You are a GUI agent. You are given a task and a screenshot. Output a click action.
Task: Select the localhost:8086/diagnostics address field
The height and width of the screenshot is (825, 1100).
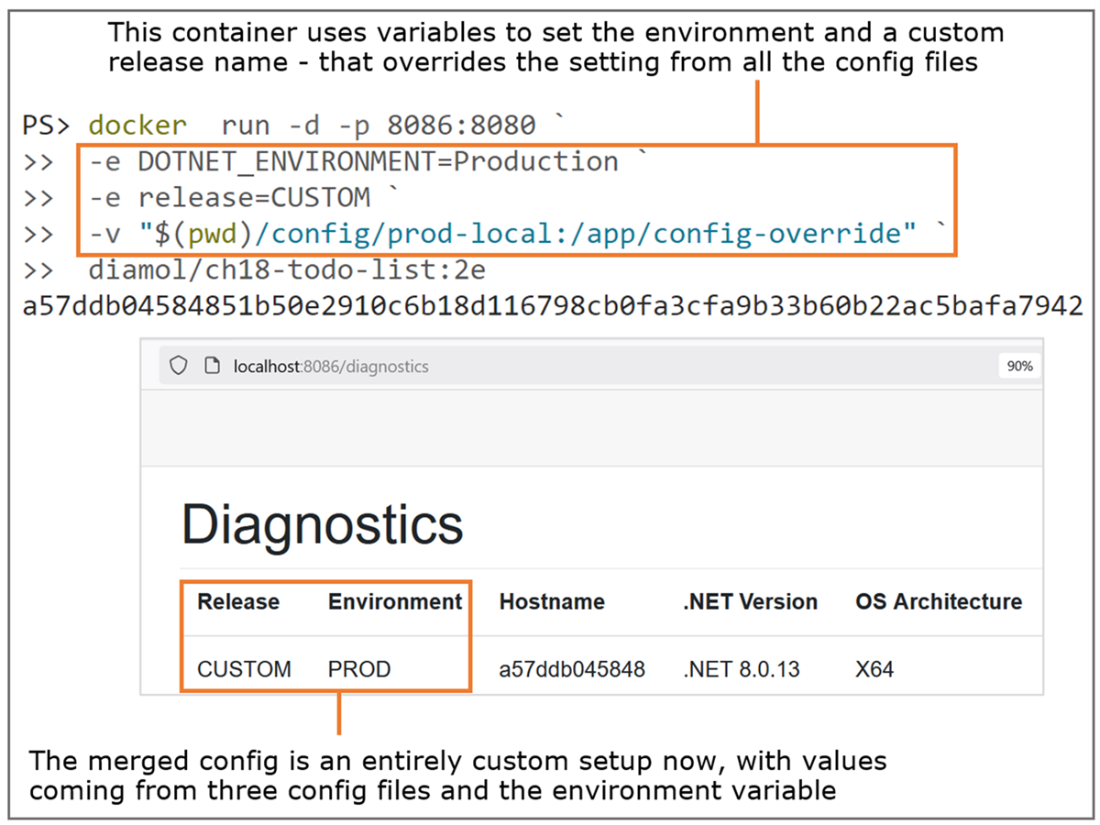[600, 365]
